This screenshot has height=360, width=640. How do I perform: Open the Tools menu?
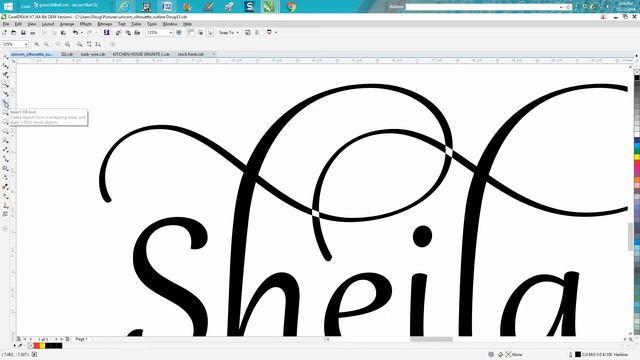pyautogui.click(x=152, y=24)
